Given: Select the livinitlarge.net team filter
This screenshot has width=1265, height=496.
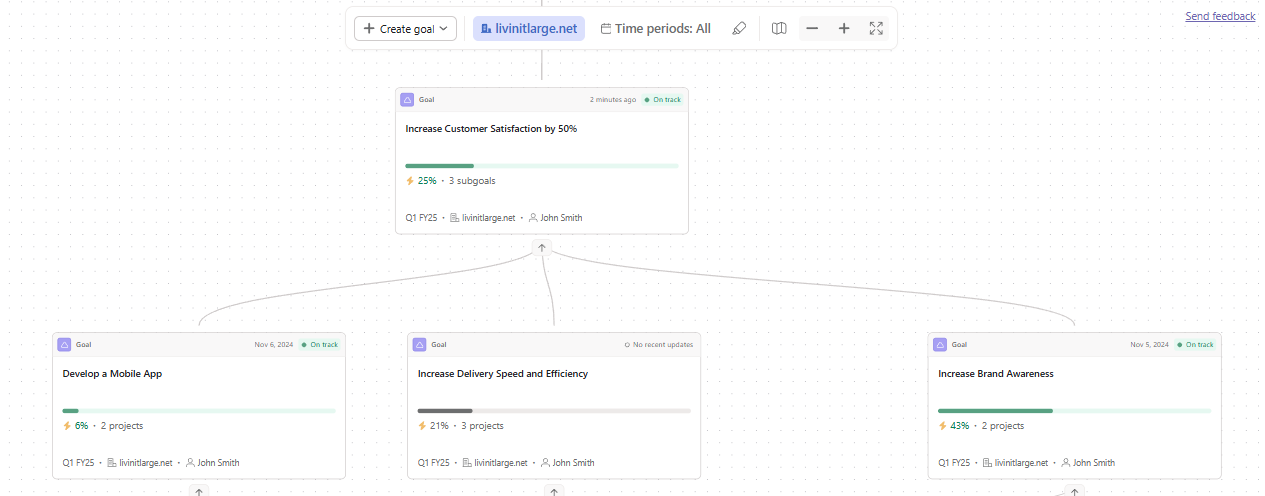Looking at the screenshot, I should point(529,29).
